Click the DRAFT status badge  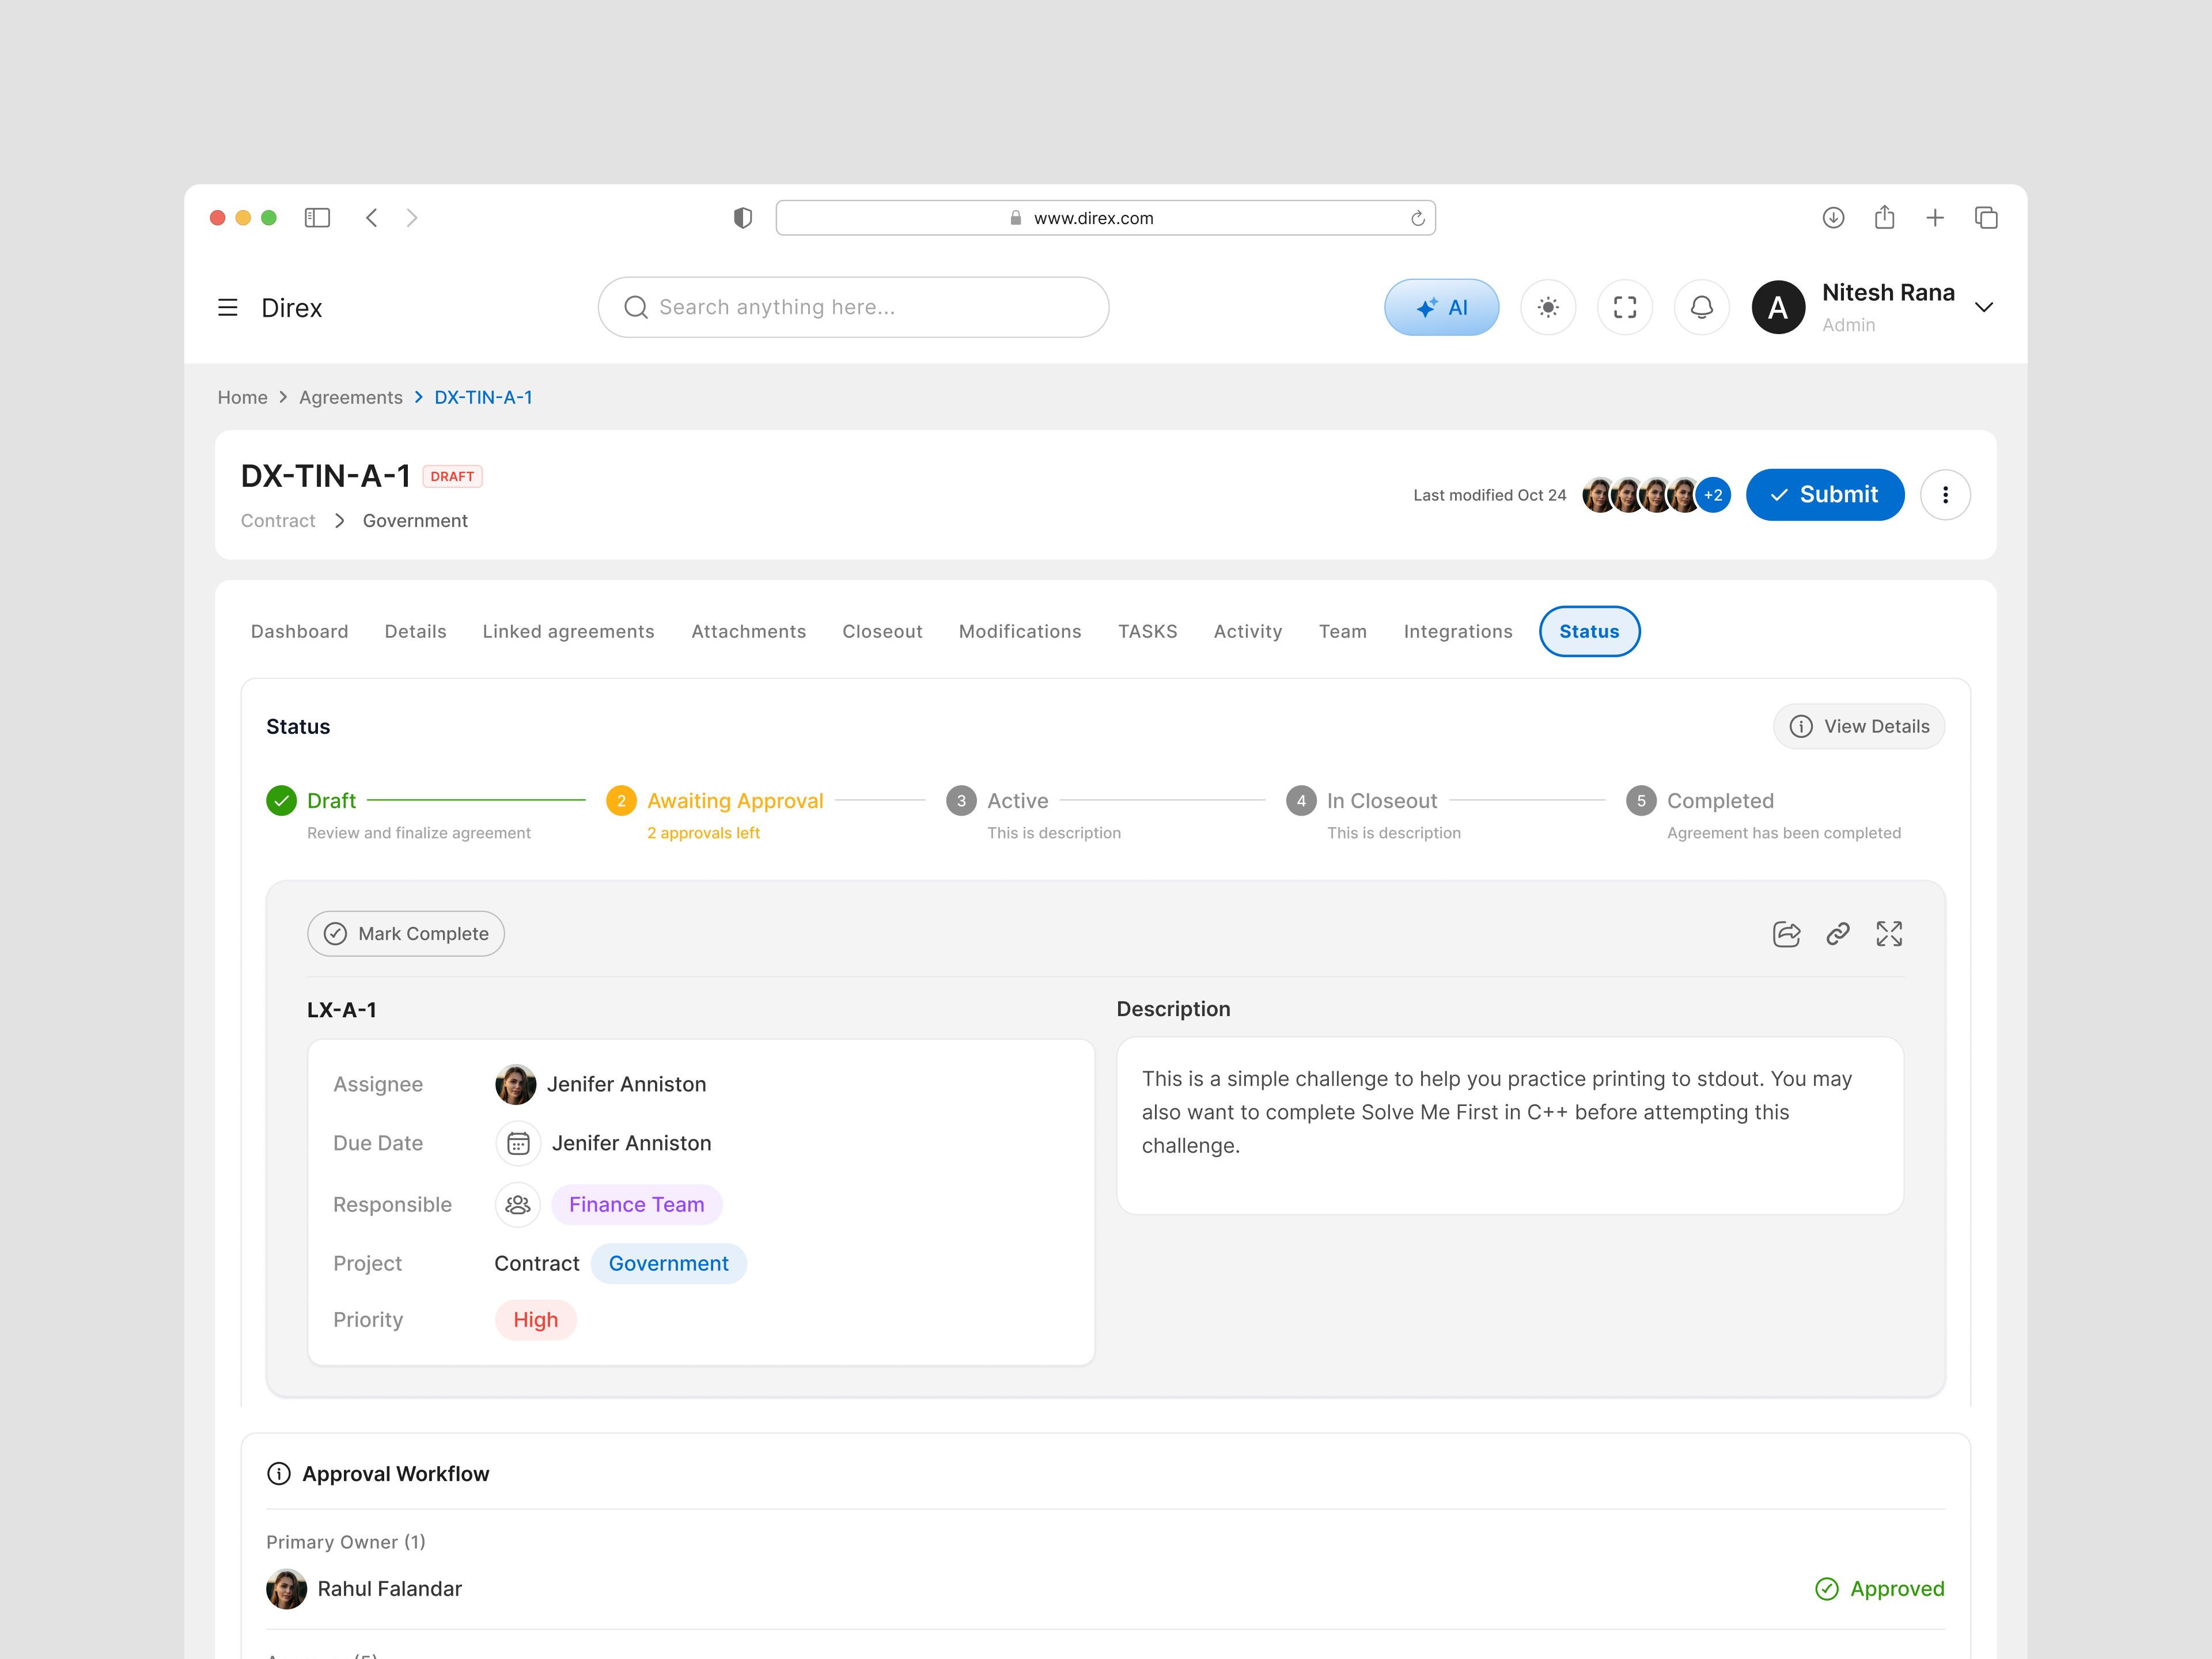coord(452,477)
